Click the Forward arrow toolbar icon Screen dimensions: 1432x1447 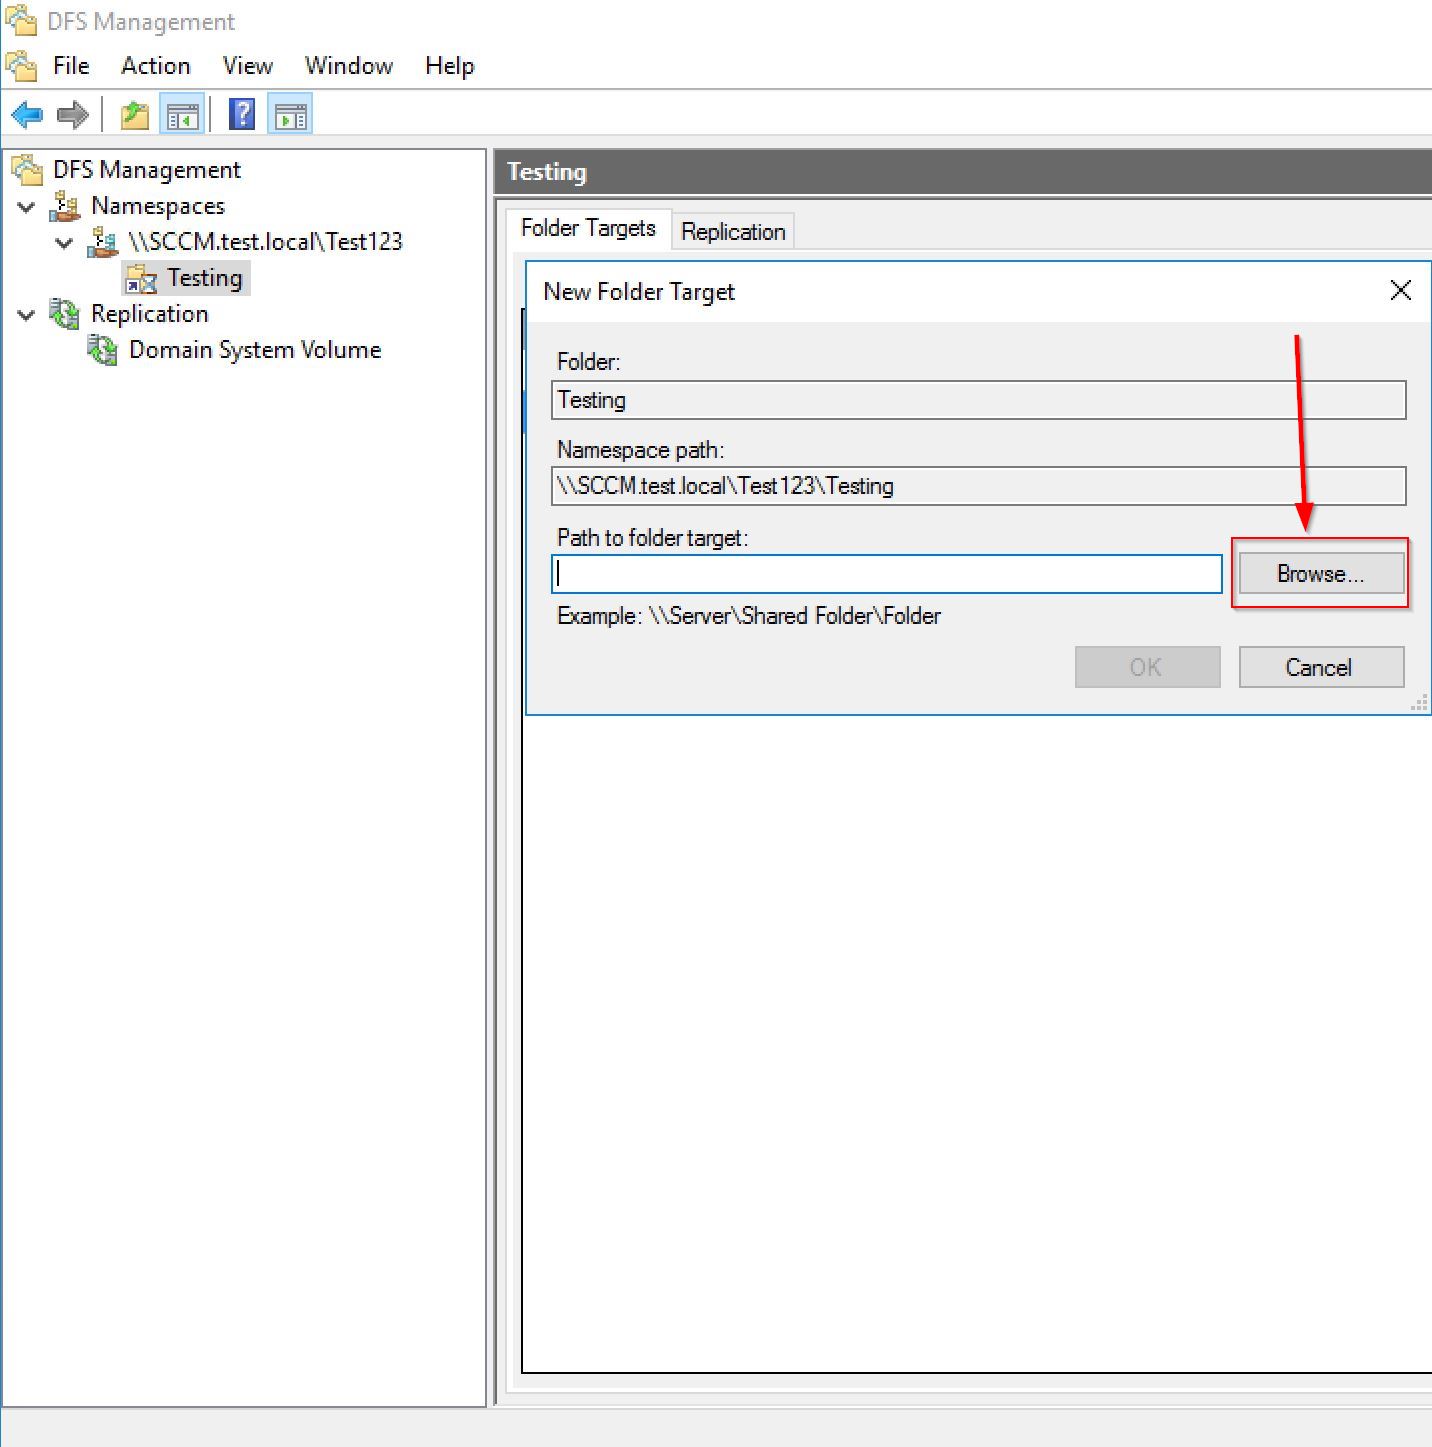(x=73, y=115)
